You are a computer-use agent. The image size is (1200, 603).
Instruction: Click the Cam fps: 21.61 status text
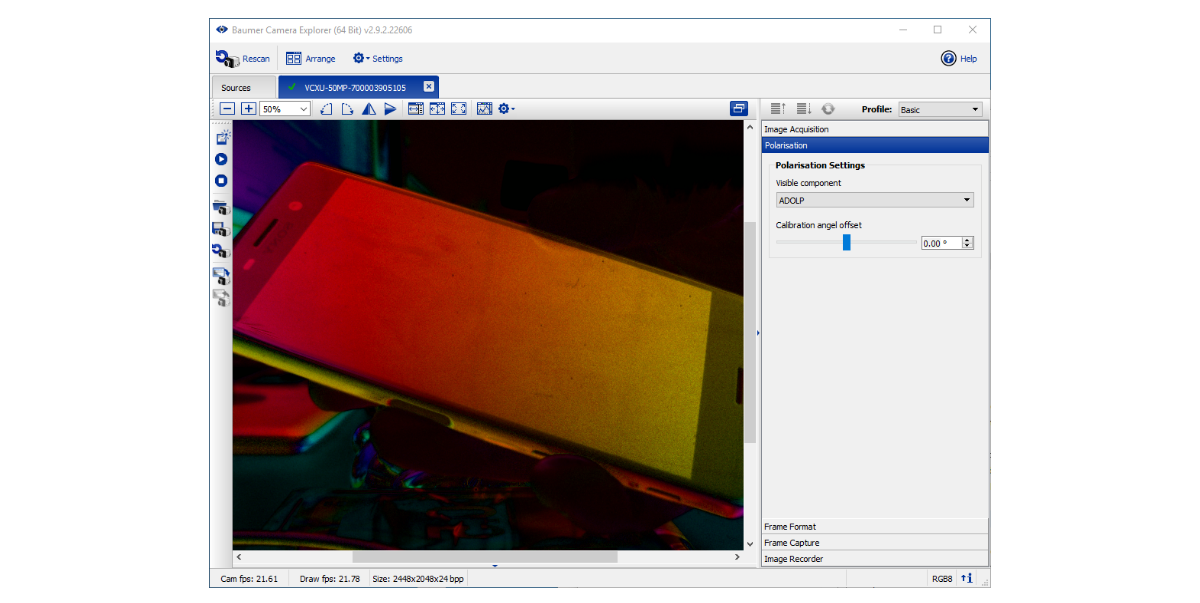249,579
